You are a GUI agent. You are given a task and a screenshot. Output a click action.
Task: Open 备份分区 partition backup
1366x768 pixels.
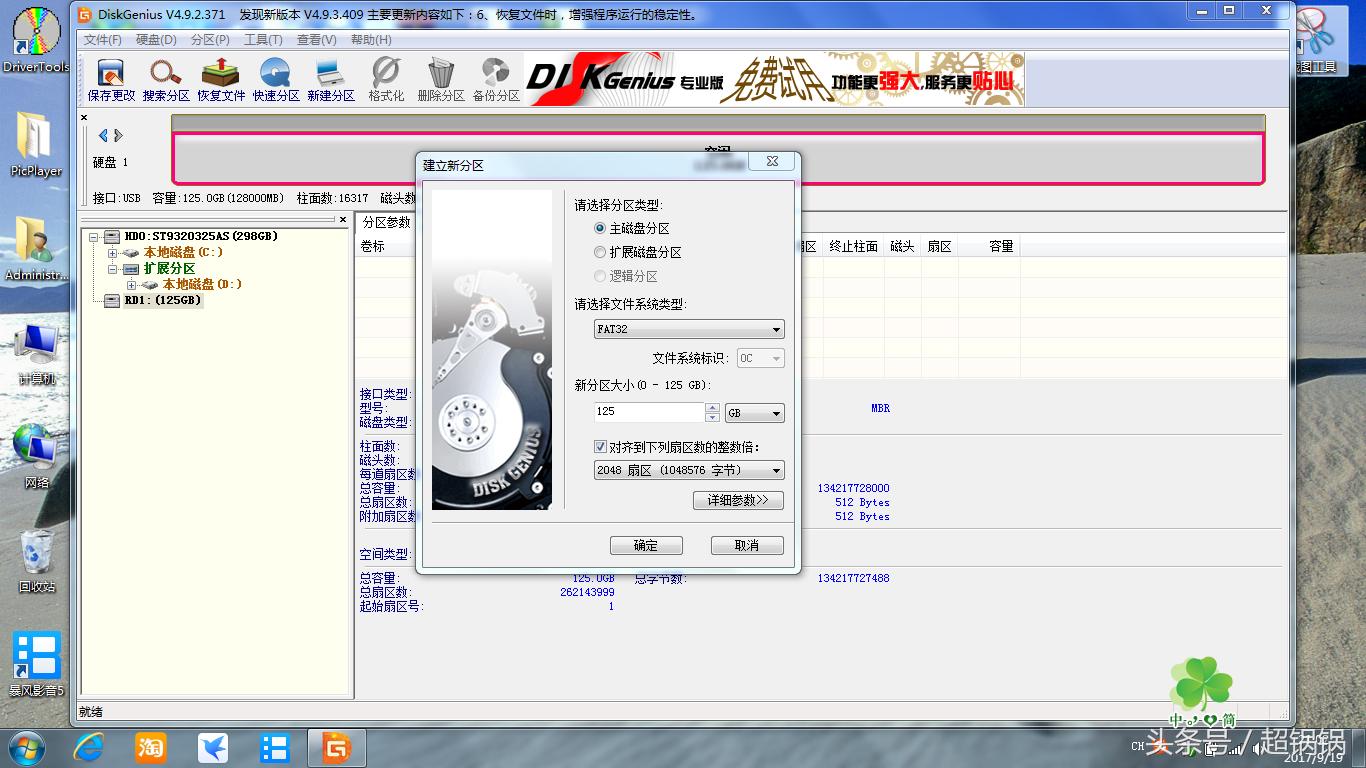click(x=495, y=79)
